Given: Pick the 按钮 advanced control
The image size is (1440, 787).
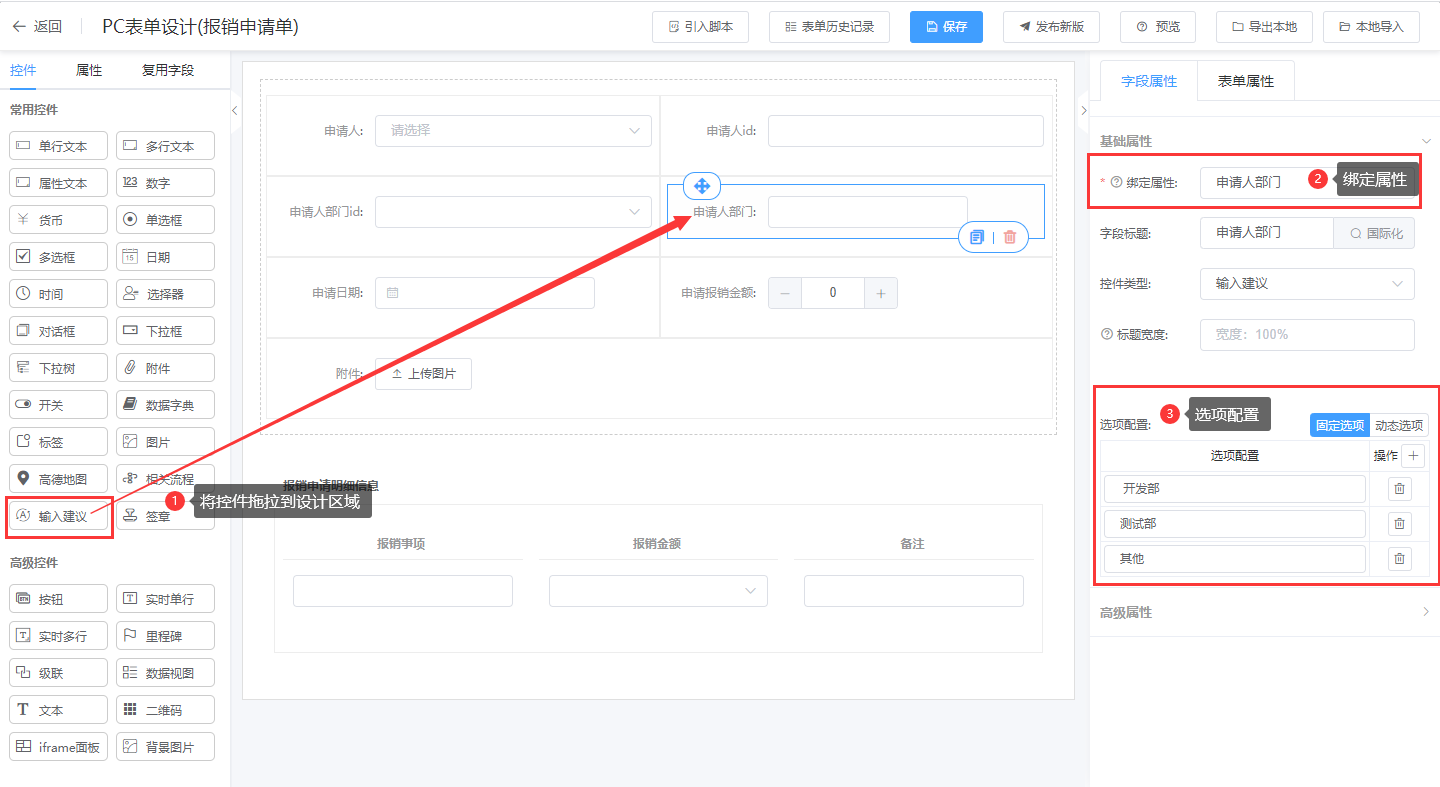Looking at the screenshot, I should pyautogui.click(x=58, y=599).
